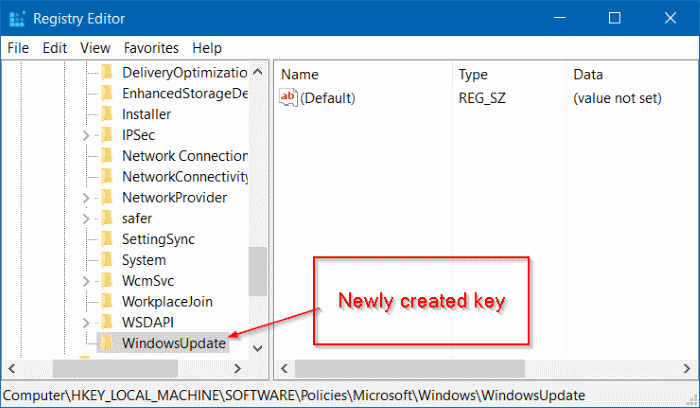This screenshot has width=700, height=408.
Task: Open the View menu
Action: [x=95, y=48]
